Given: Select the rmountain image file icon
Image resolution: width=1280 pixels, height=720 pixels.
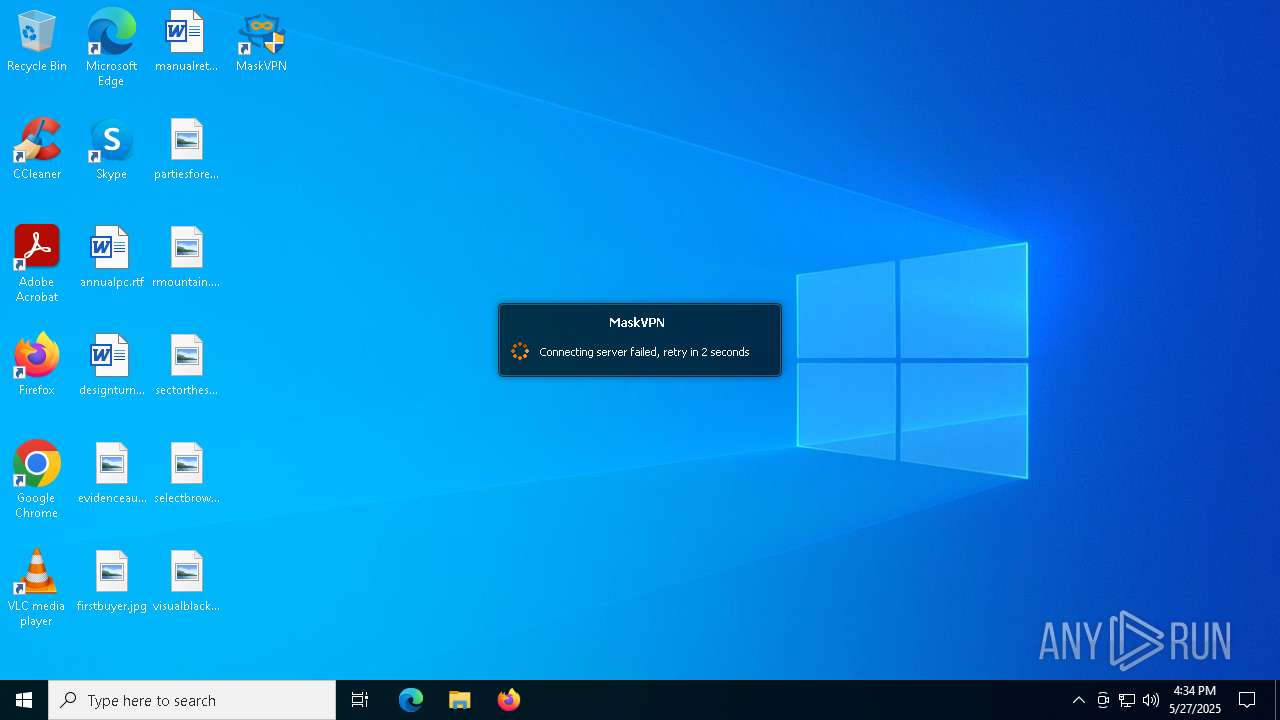Looking at the screenshot, I should click(186, 258).
